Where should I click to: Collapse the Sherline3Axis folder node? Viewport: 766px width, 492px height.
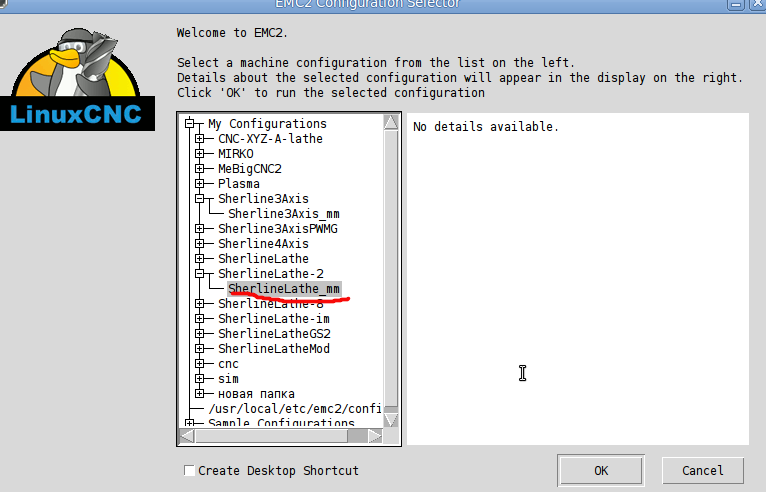[x=199, y=198]
